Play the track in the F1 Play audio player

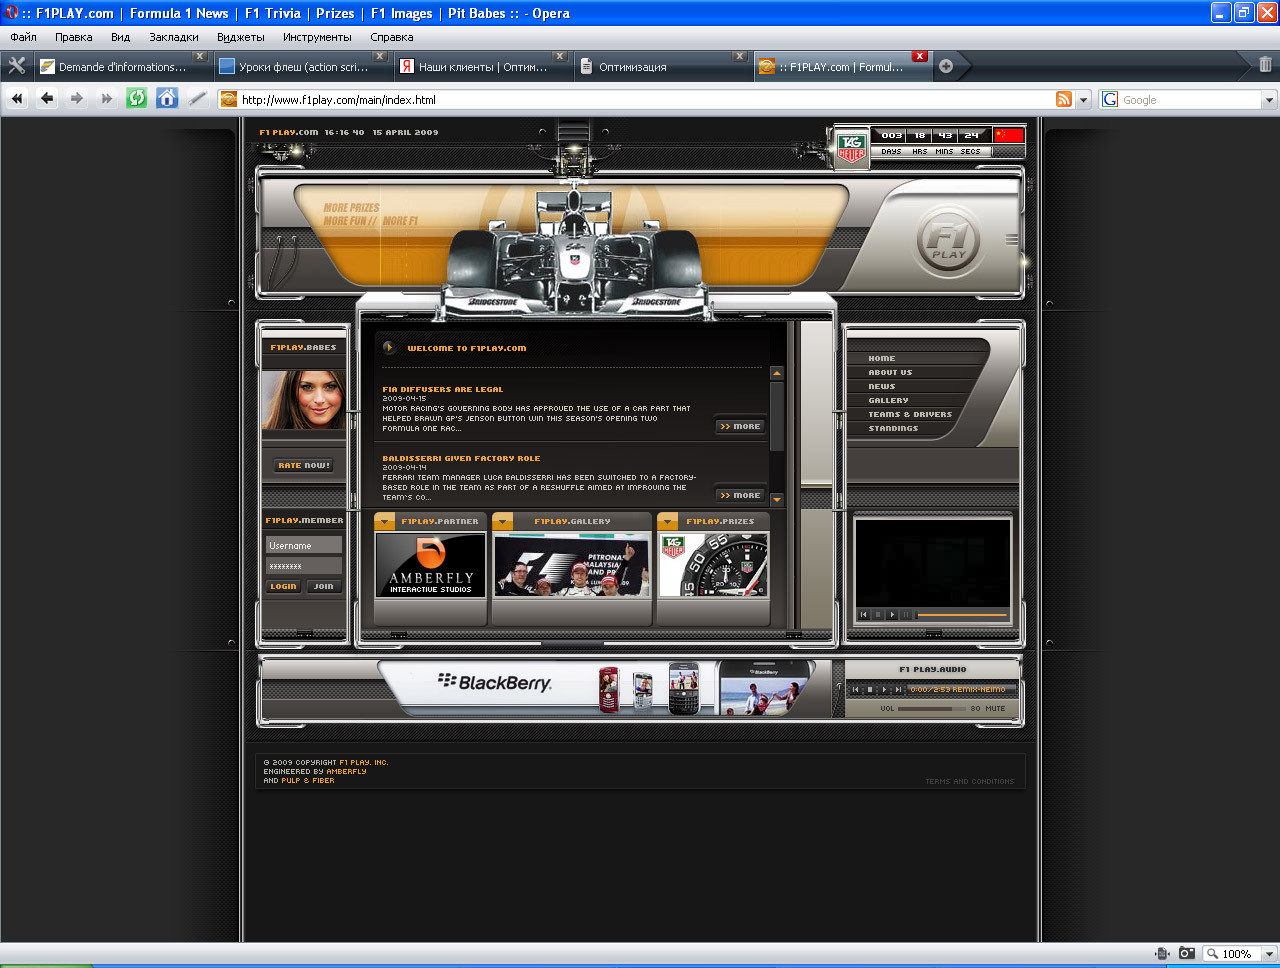tap(884, 689)
